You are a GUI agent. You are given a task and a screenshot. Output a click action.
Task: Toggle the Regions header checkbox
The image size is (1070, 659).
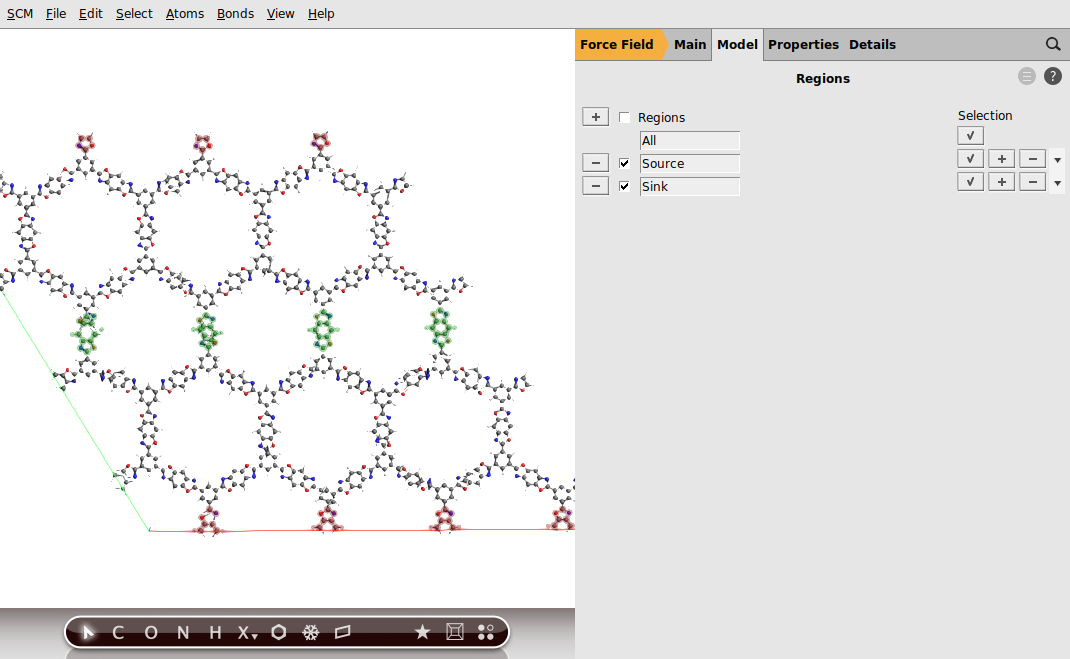624,117
